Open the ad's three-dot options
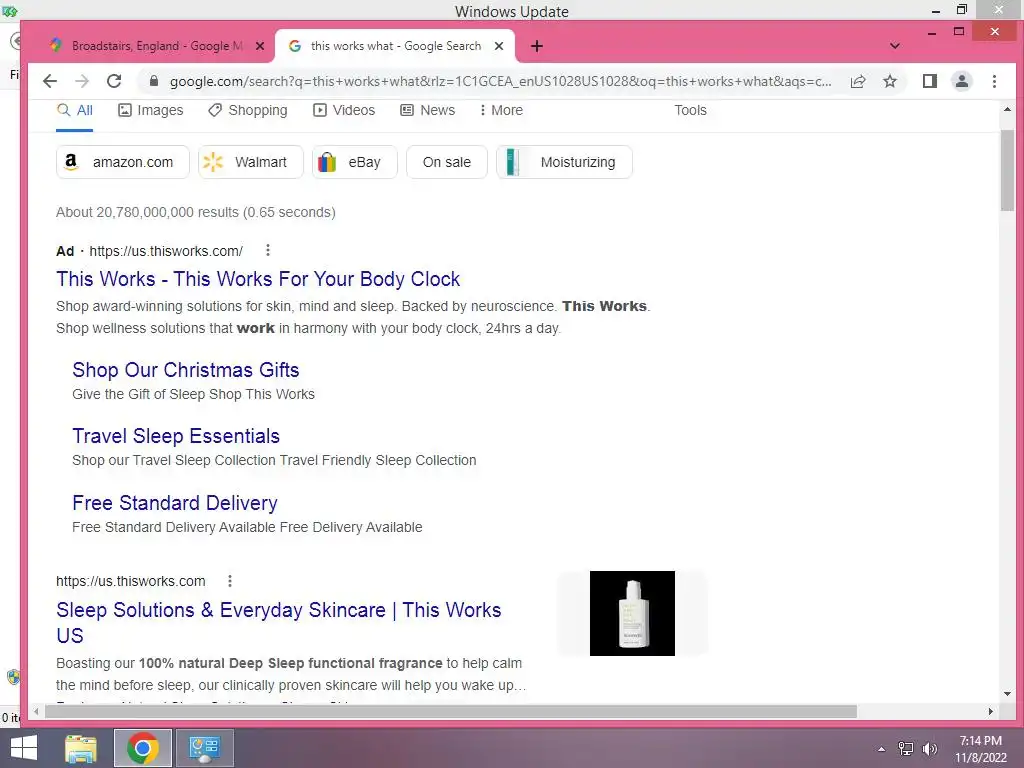Image resolution: width=1024 pixels, height=768 pixels. (x=268, y=250)
